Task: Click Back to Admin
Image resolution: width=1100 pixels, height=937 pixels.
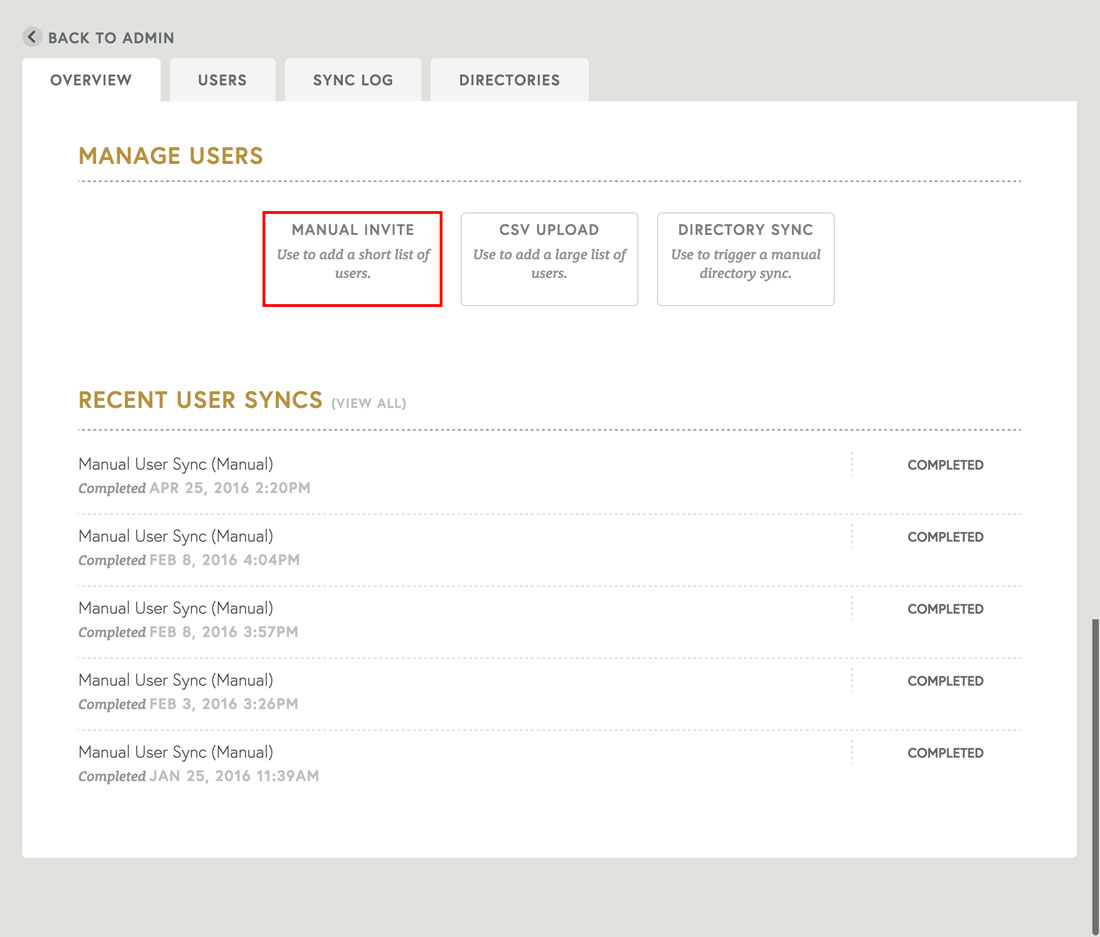Action: 112,37
